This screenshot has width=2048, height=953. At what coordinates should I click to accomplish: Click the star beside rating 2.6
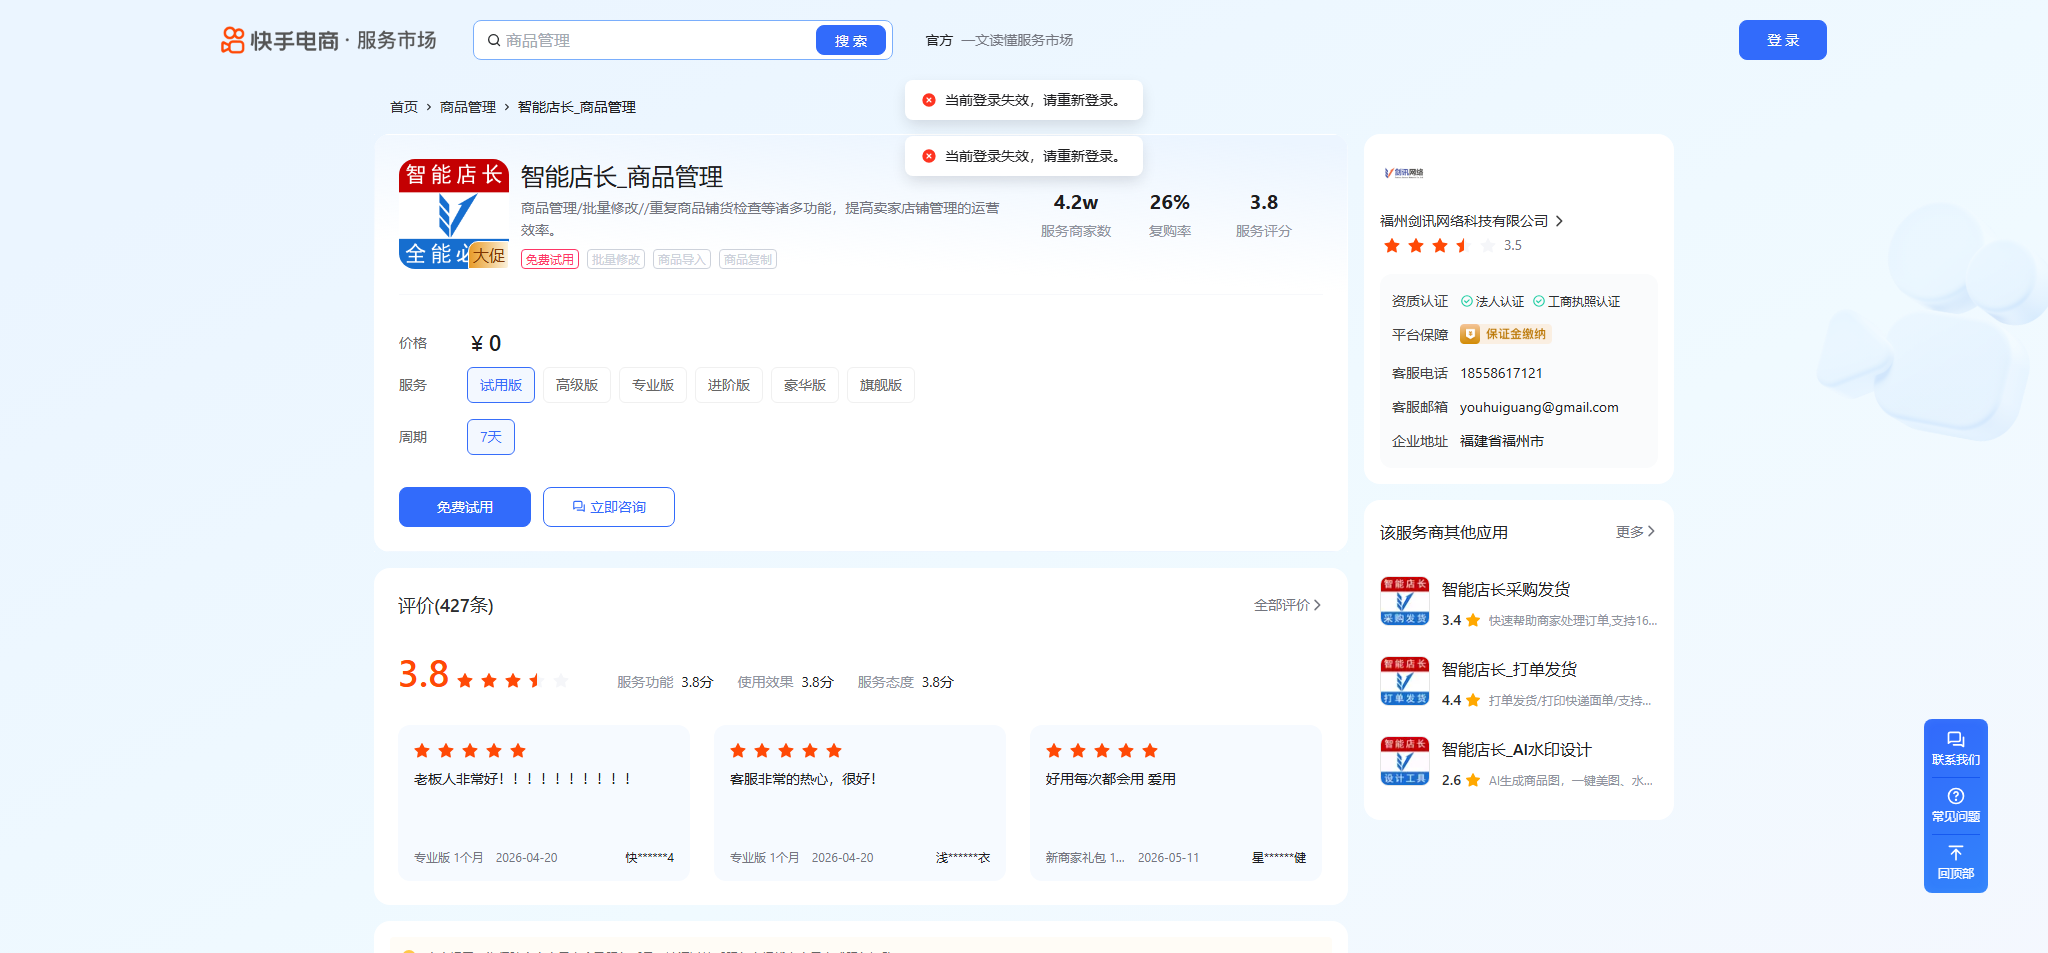click(1473, 780)
